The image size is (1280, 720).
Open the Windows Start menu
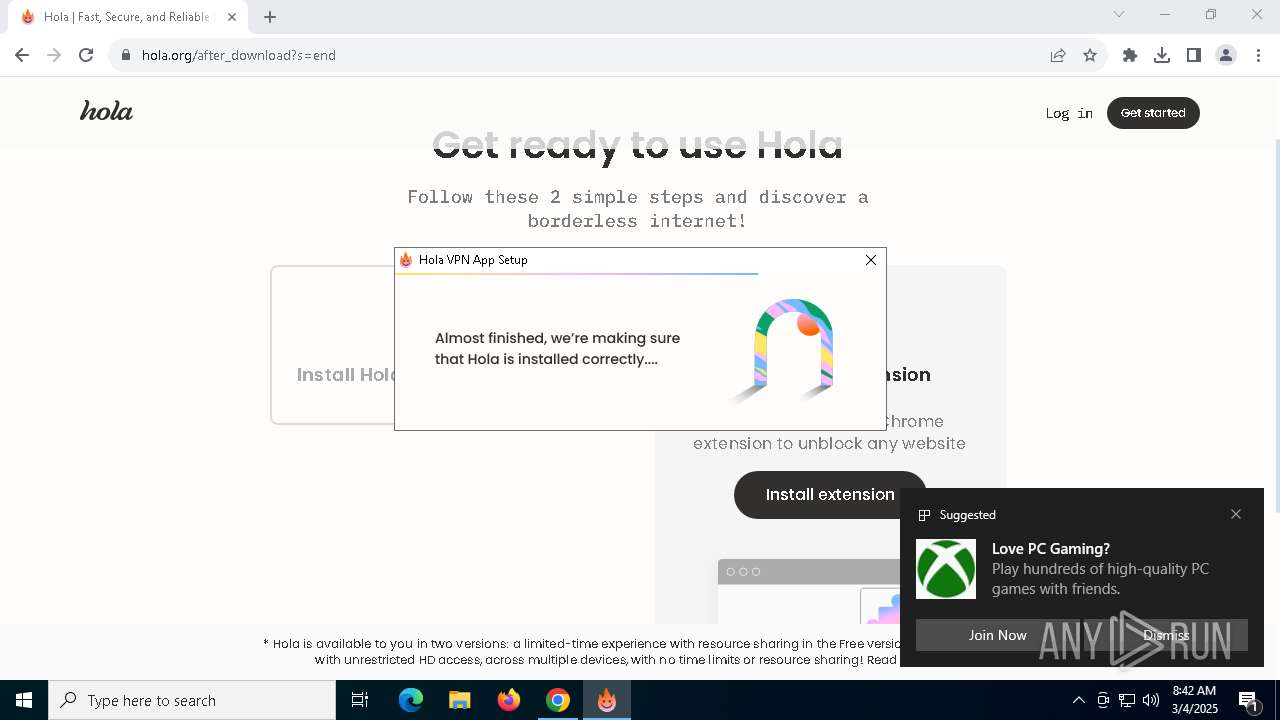pos(24,700)
